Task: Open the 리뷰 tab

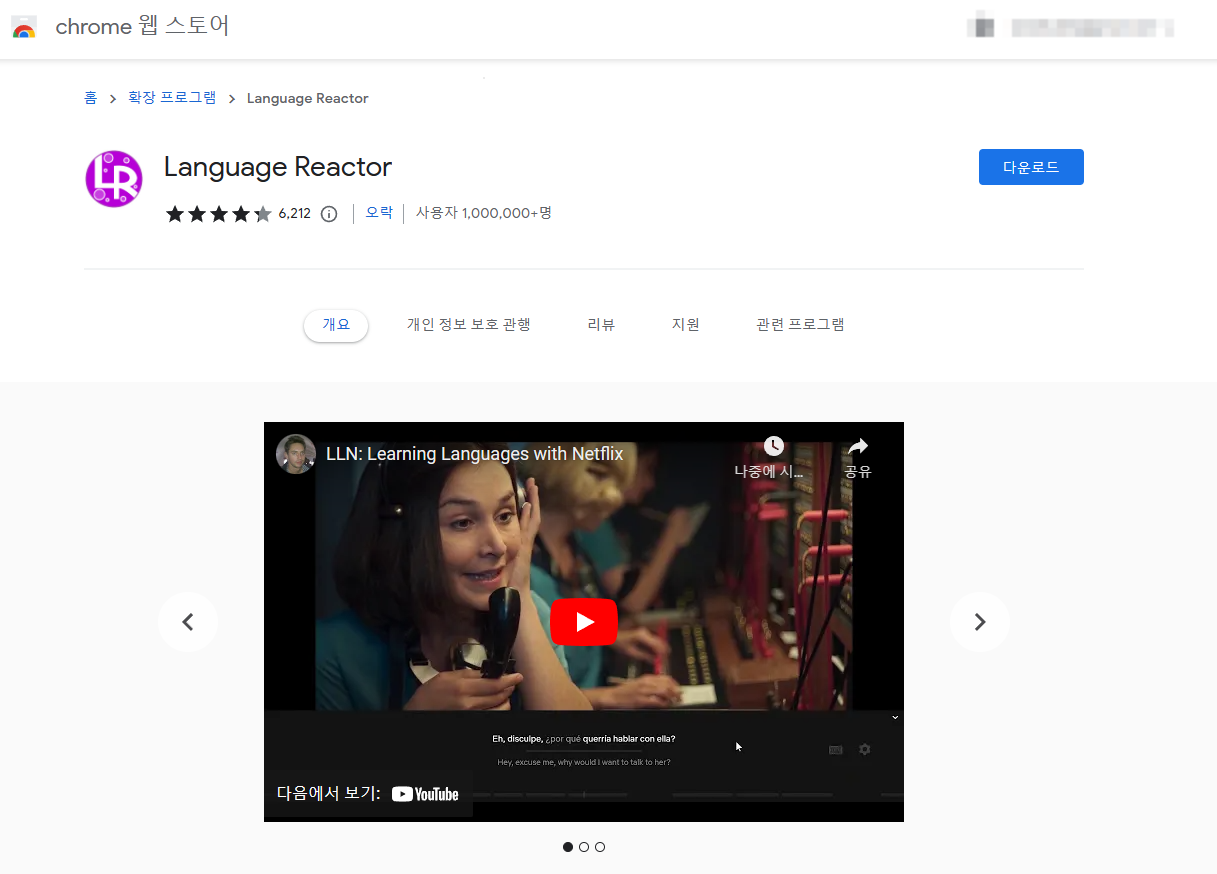Action: 601,325
